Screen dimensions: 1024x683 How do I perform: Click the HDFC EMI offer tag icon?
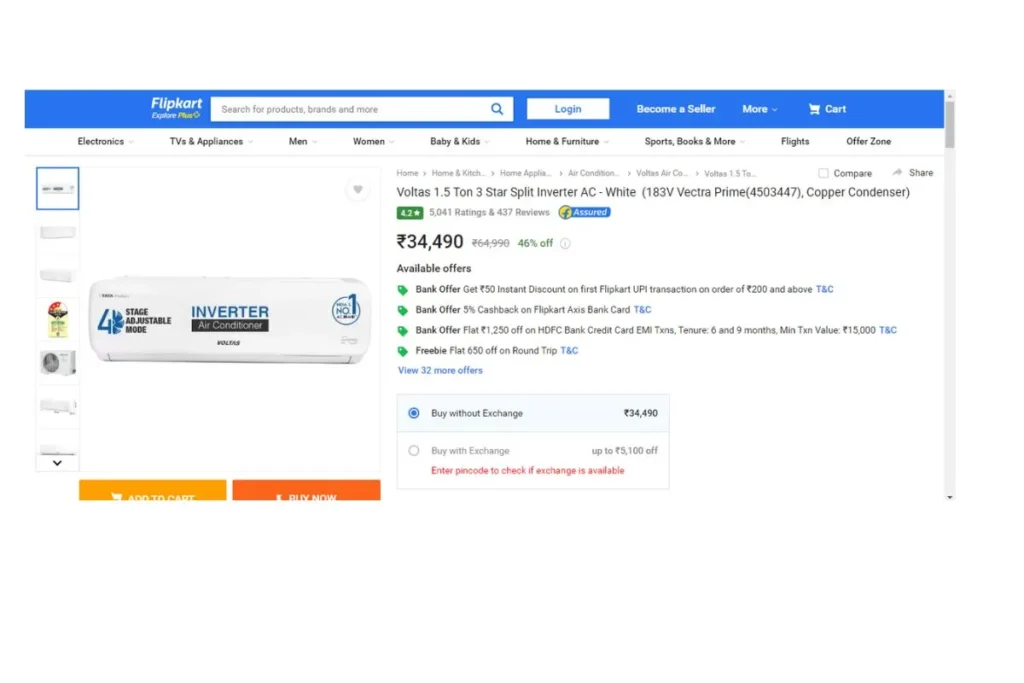click(403, 330)
